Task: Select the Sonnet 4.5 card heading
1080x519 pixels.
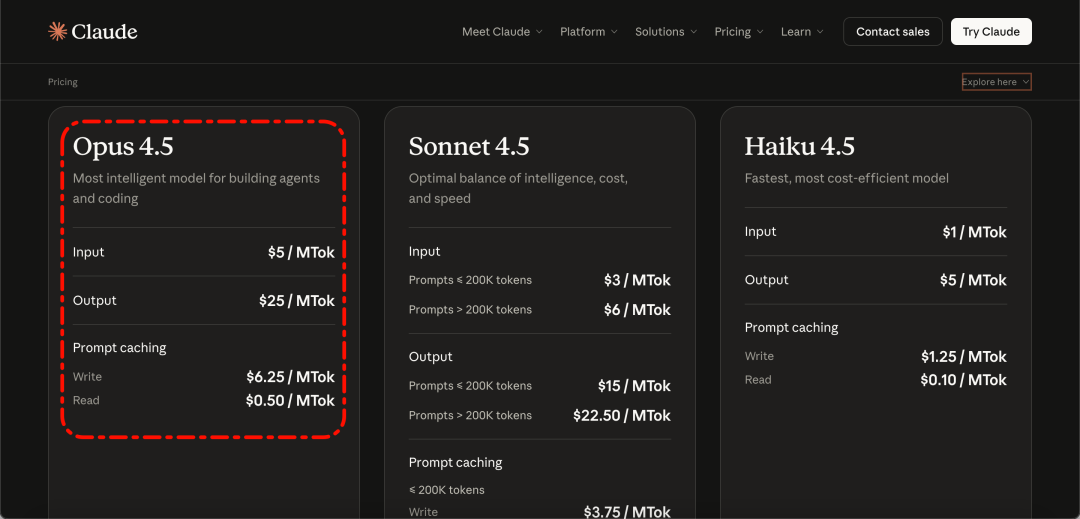Action: (468, 147)
